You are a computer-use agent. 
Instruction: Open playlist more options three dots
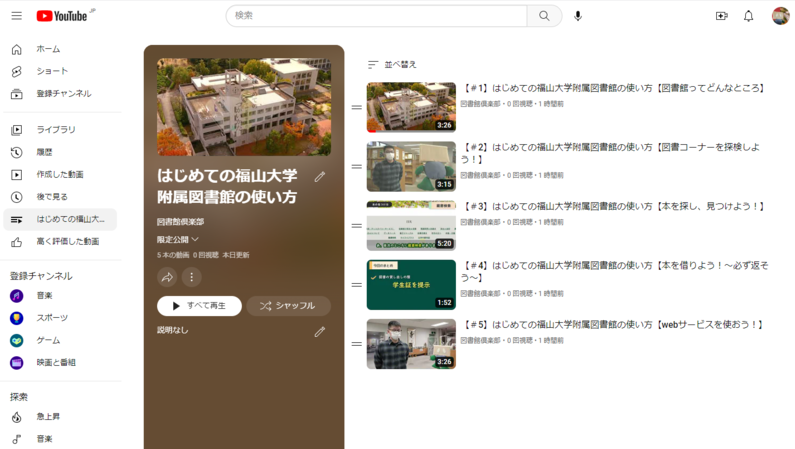pos(192,277)
